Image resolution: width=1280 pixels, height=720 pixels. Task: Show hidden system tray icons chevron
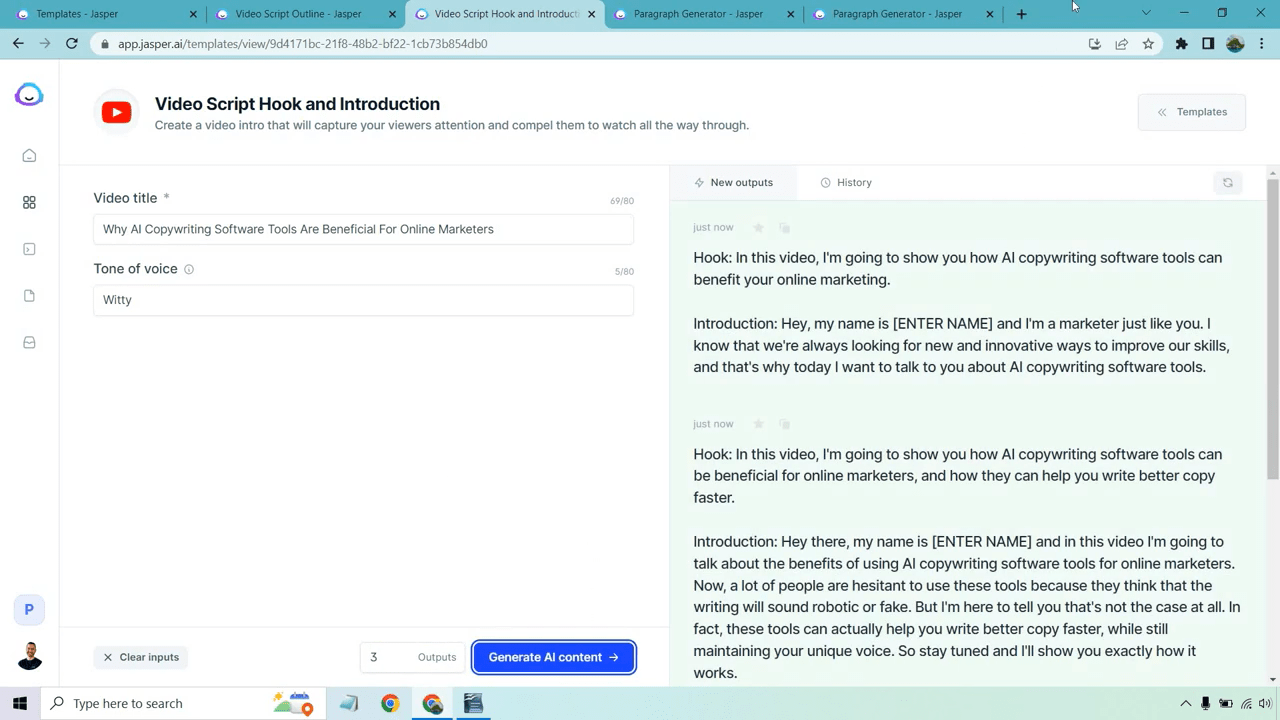point(1185,703)
